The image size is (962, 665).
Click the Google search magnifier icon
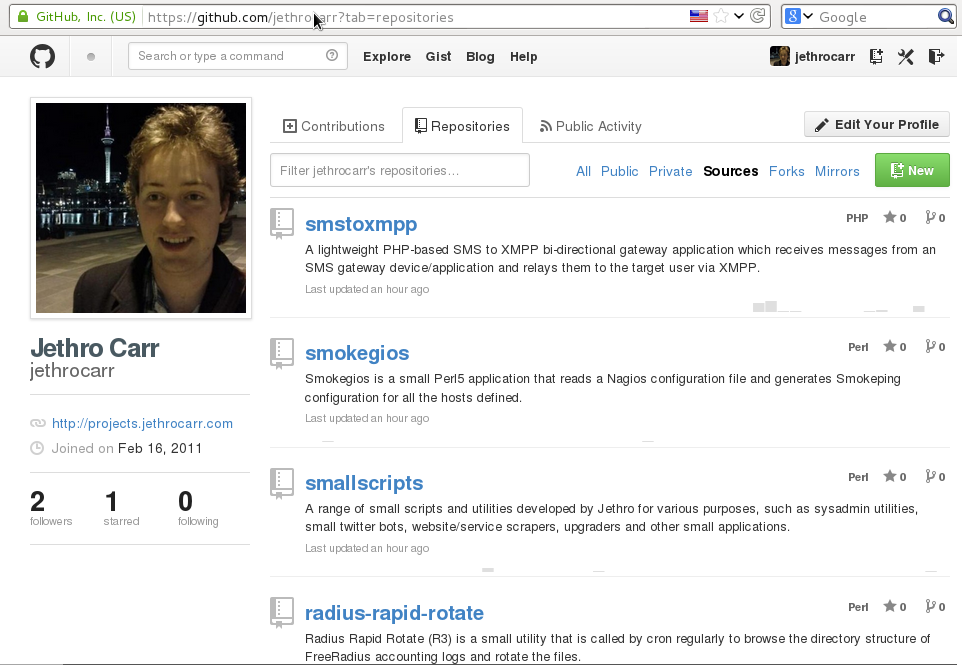point(945,17)
